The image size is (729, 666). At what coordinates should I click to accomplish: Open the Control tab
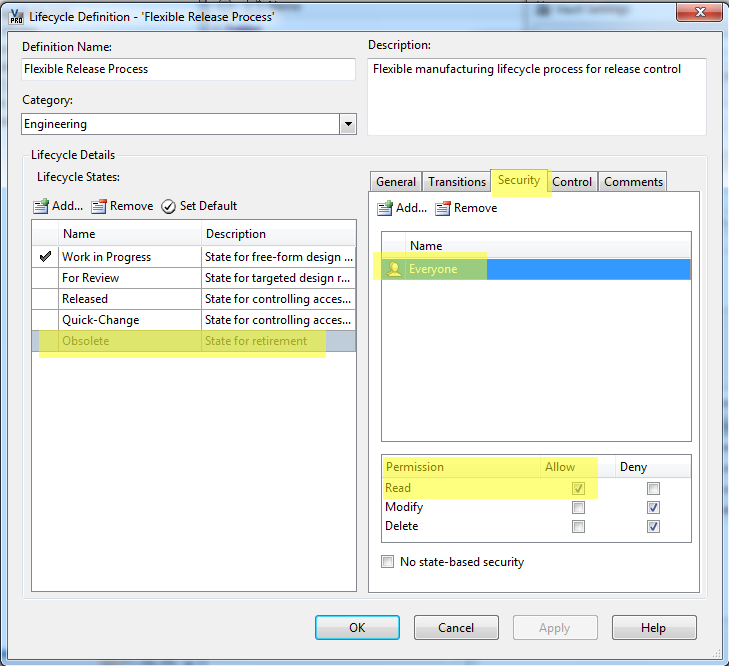[x=572, y=181]
